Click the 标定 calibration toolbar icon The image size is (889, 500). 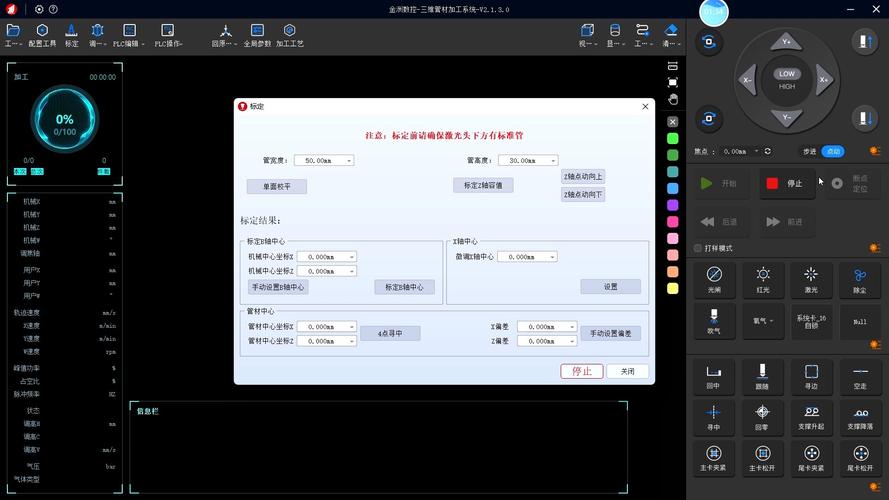coord(71,35)
